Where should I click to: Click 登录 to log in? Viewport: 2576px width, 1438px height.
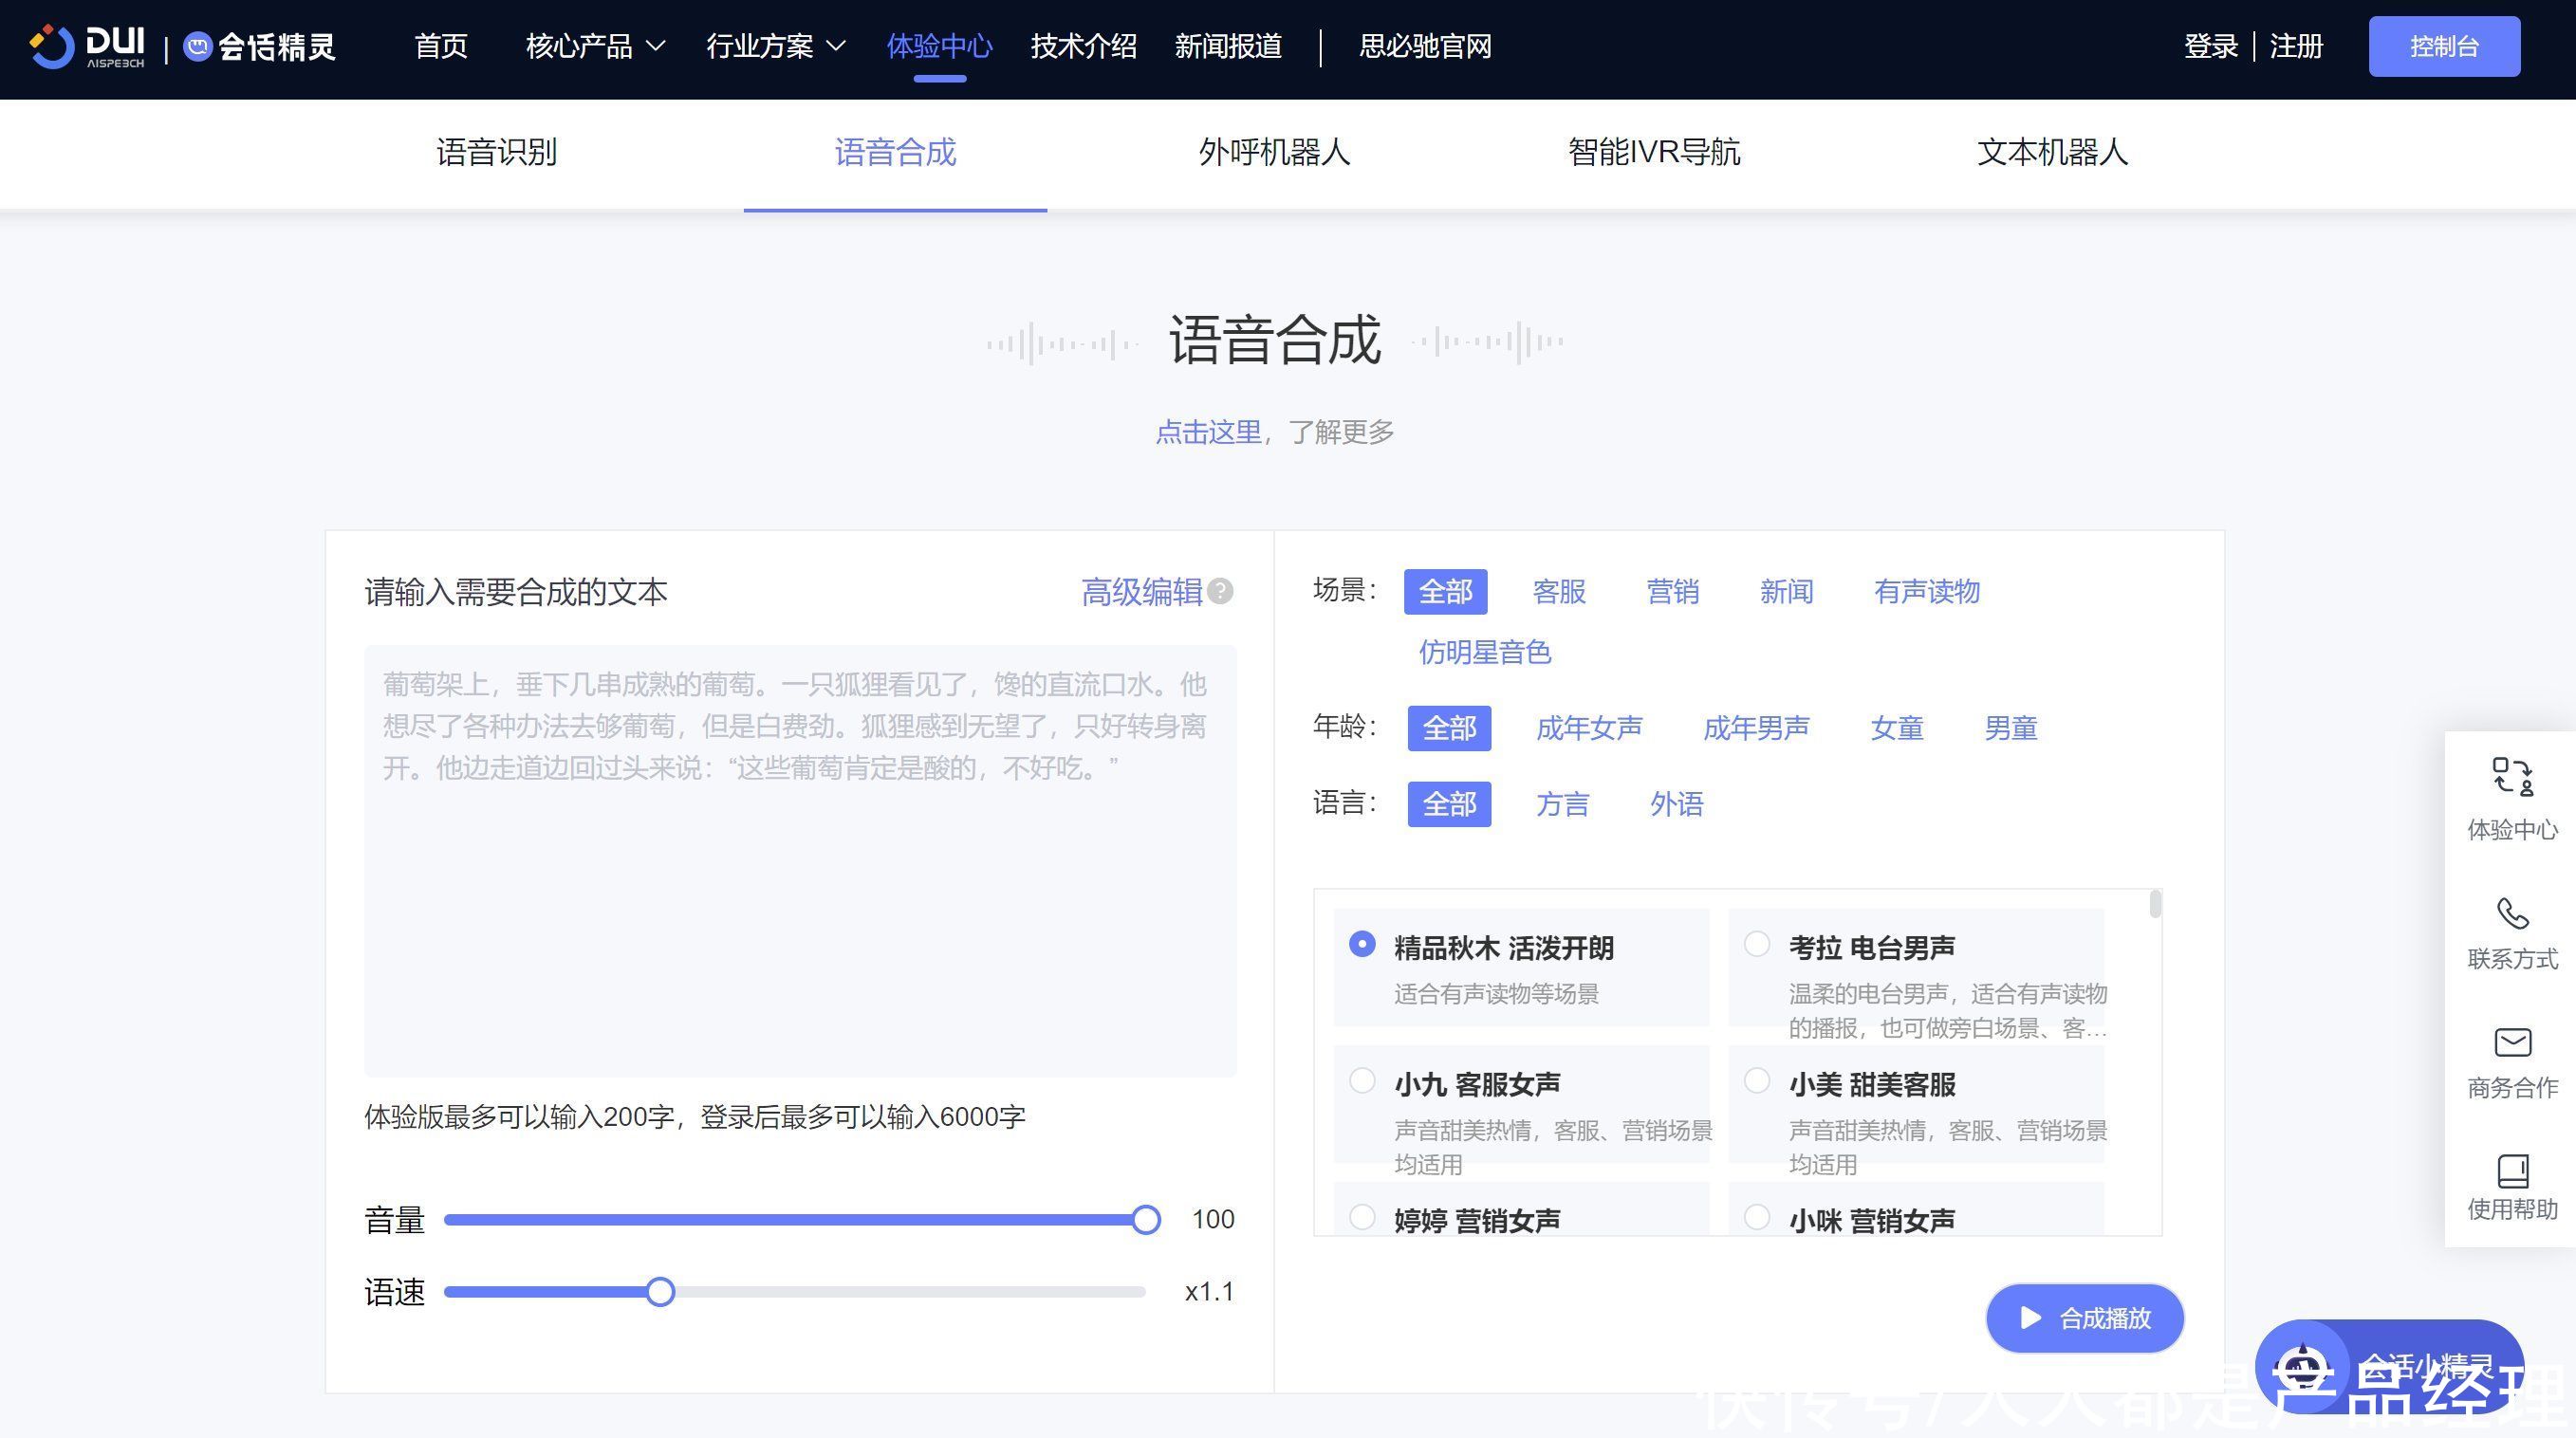tap(2210, 46)
